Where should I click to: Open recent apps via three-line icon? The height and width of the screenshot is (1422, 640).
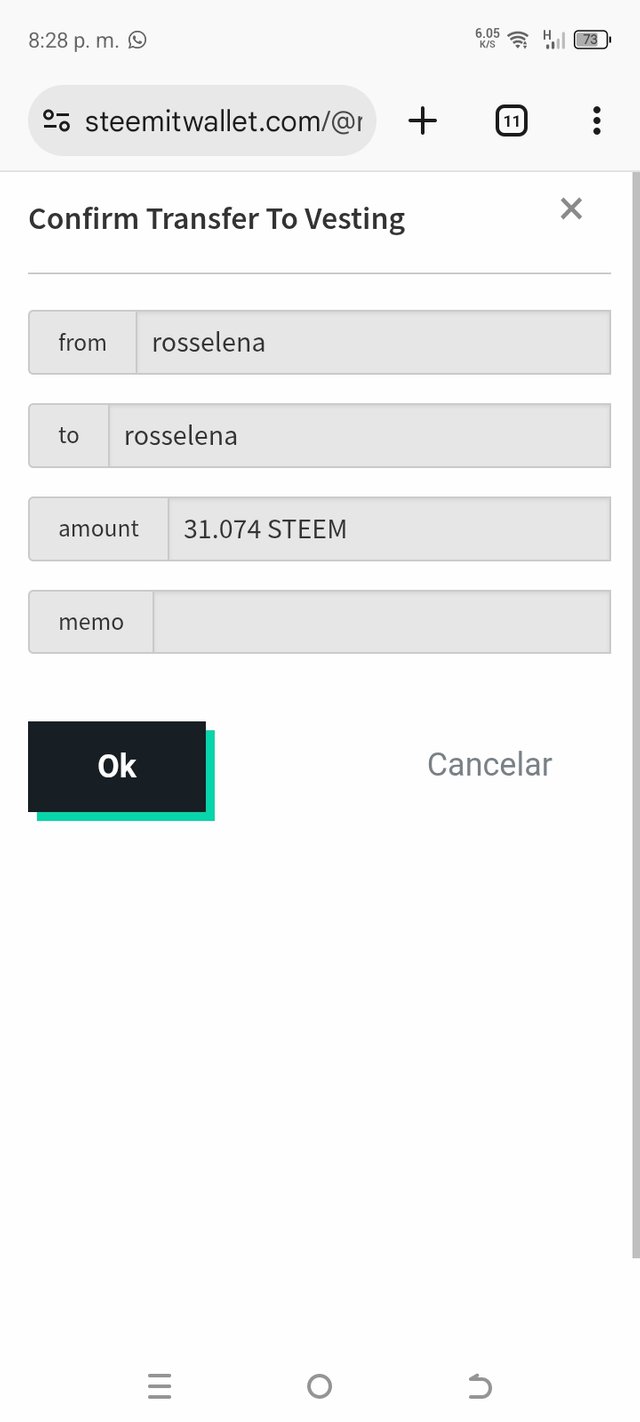pyautogui.click(x=159, y=1386)
